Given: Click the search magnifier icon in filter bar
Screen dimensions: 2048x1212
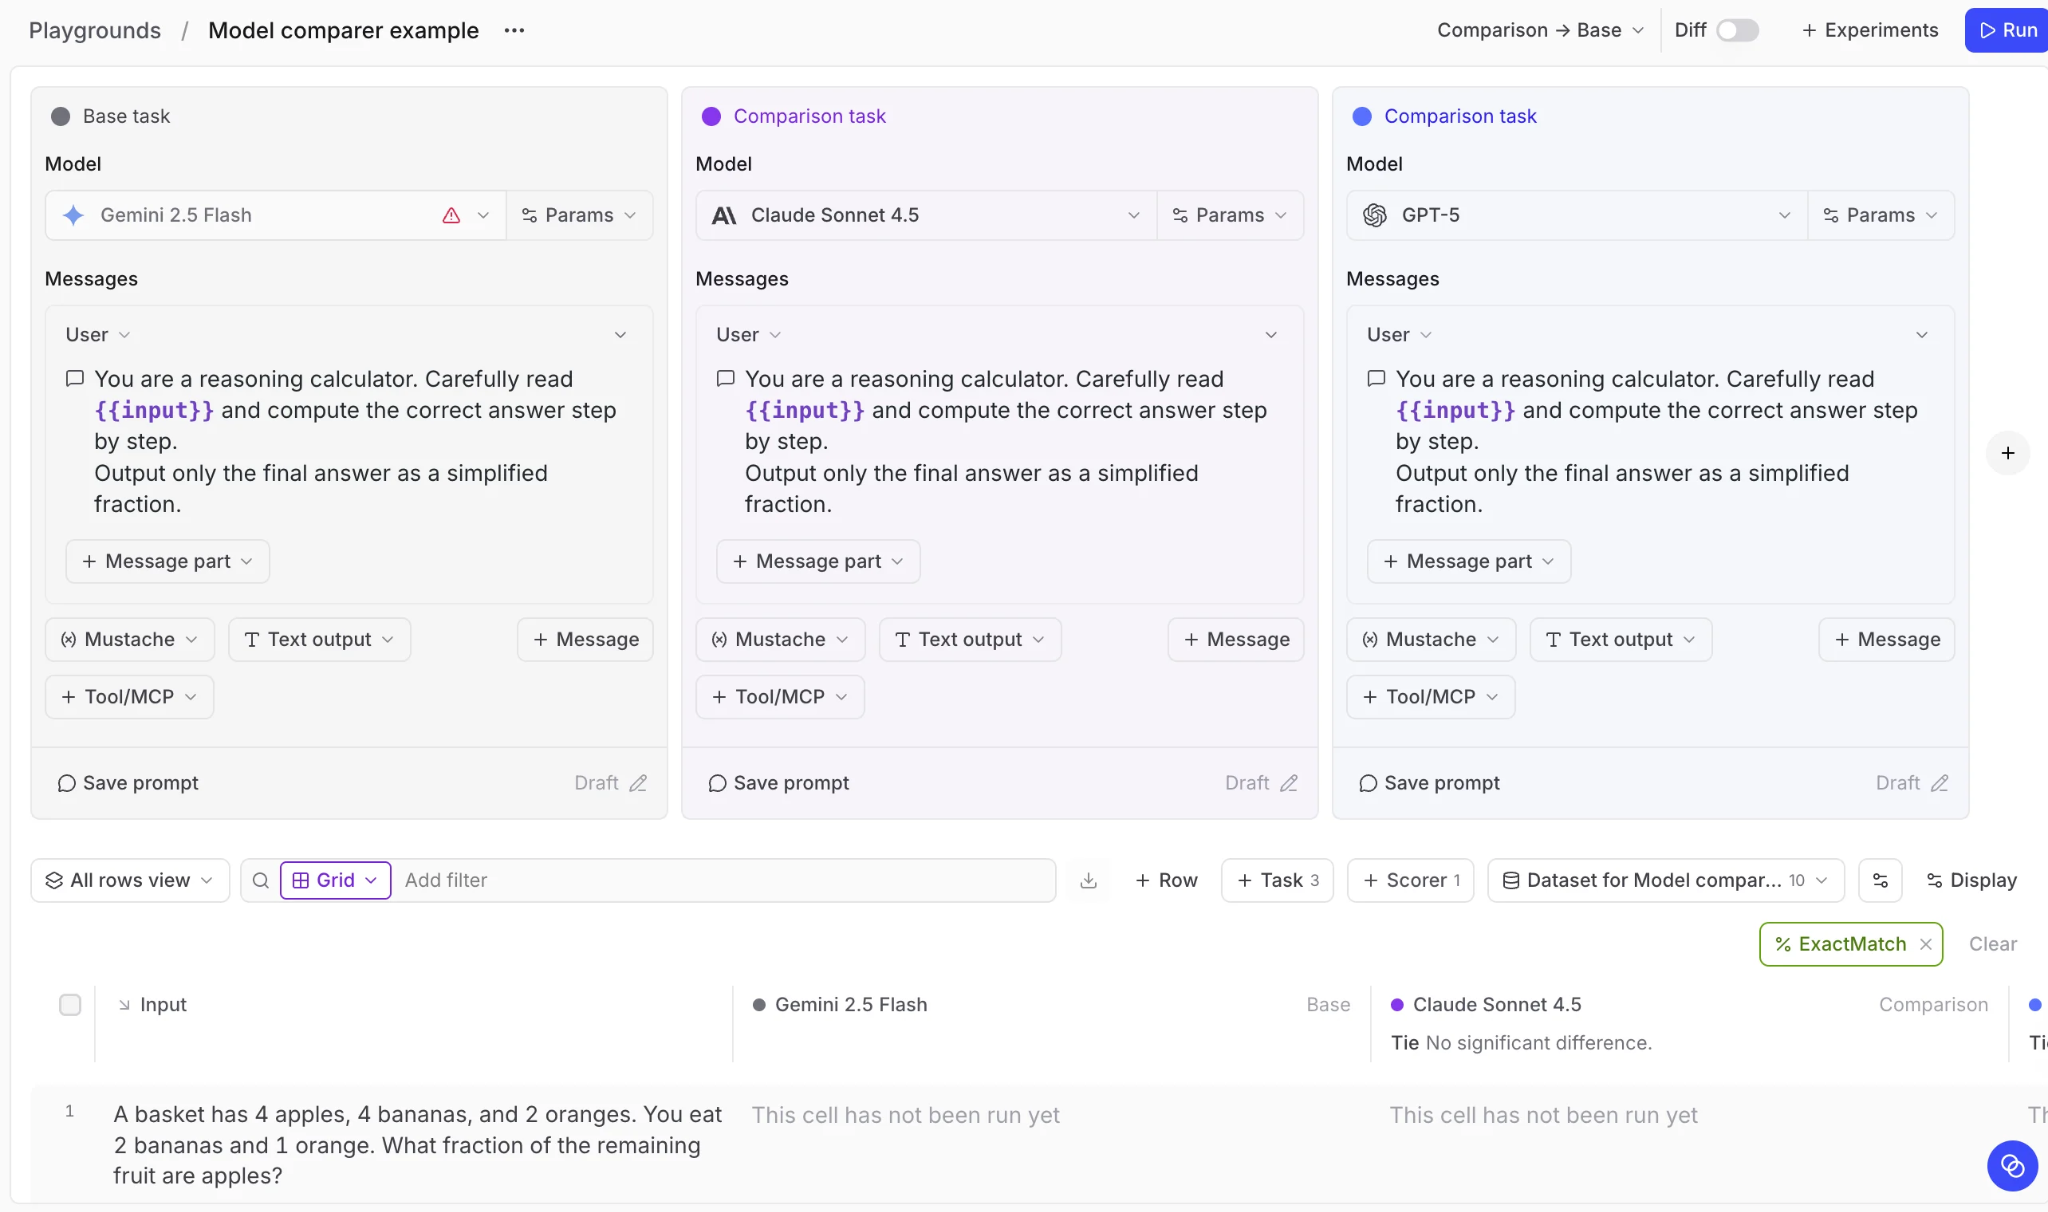Looking at the screenshot, I should click(260, 880).
